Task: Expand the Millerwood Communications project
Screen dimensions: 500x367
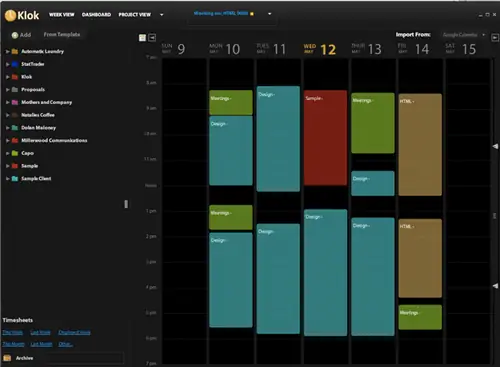Action: pos(7,140)
